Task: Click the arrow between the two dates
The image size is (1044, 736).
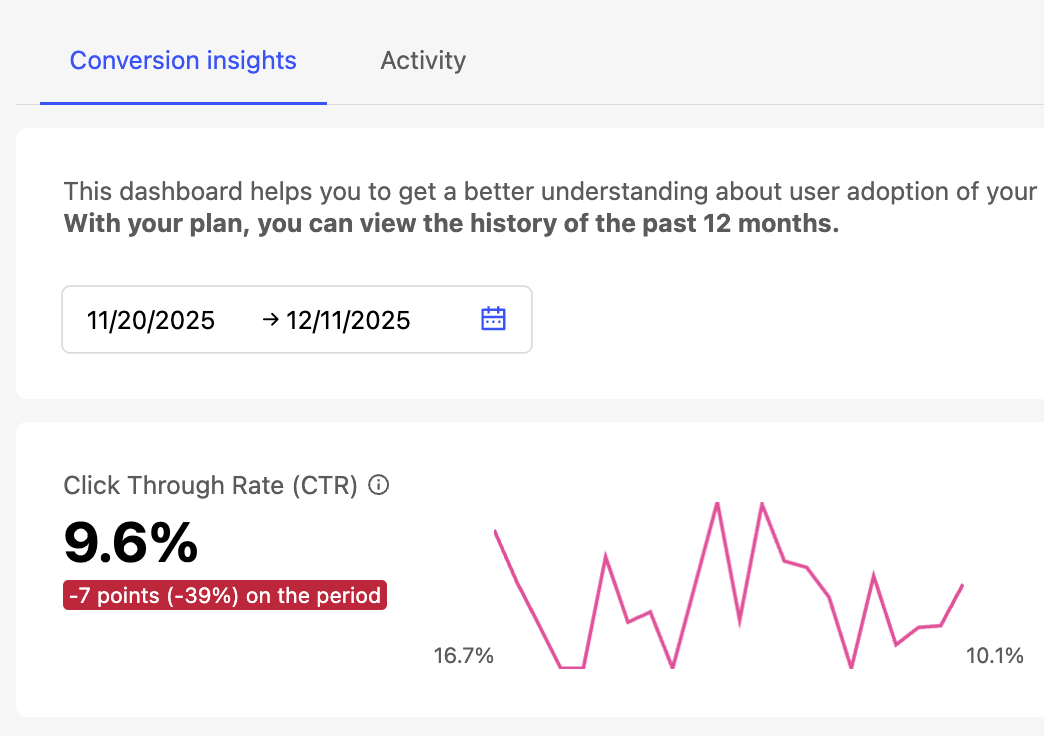Action: (270, 320)
